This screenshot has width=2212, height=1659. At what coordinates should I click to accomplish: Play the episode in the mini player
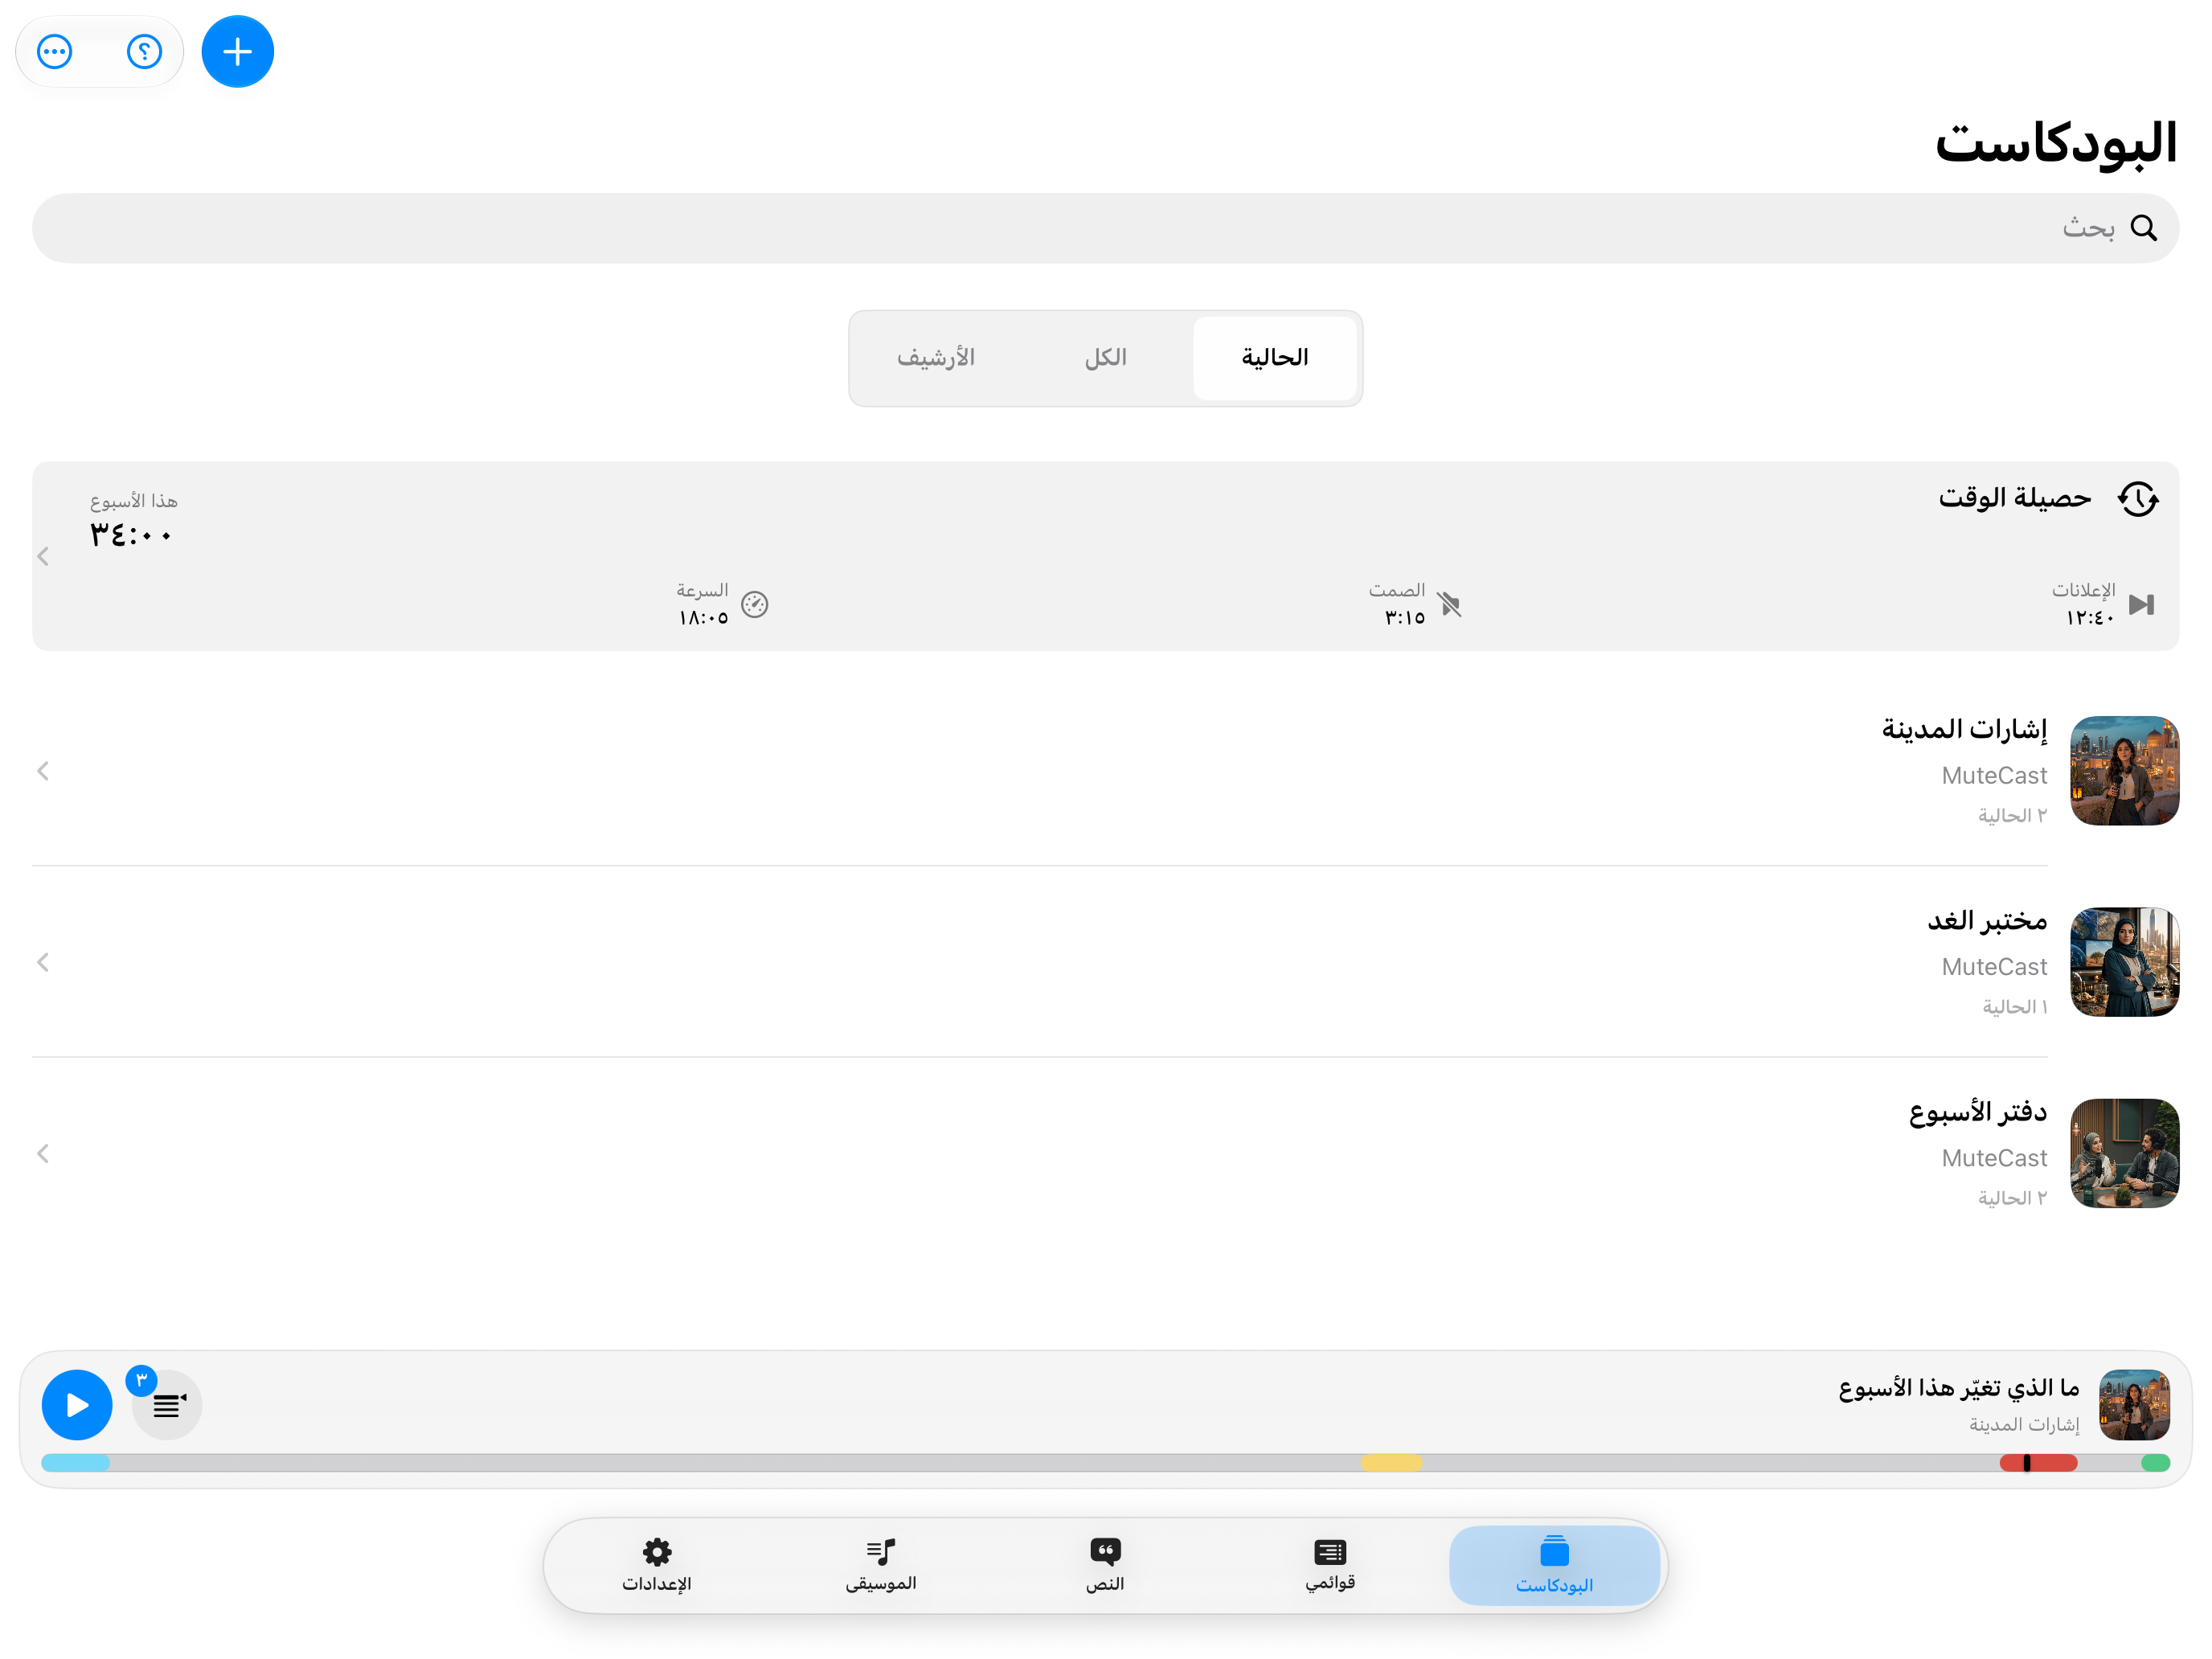[x=77, y=1405]
